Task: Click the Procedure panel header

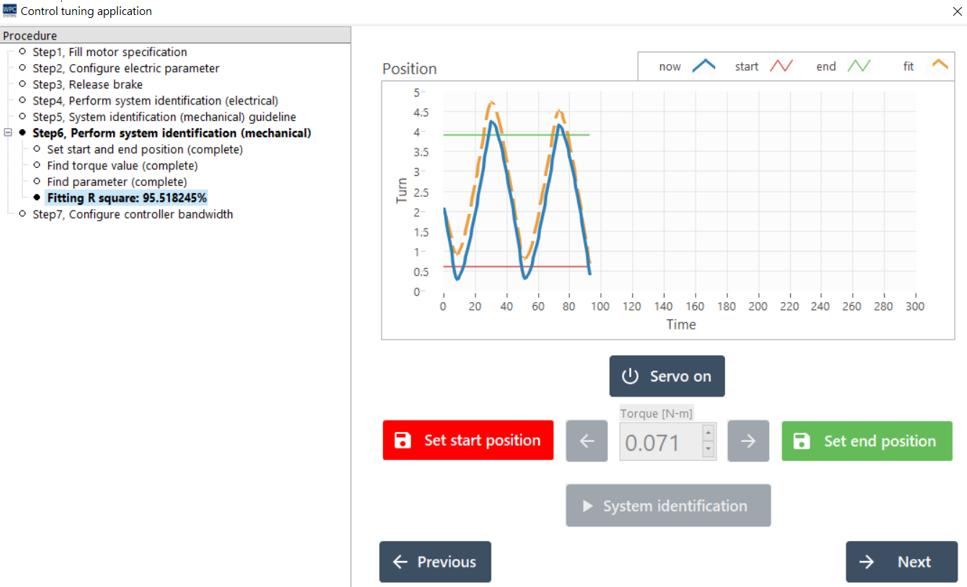Action: 175,36
